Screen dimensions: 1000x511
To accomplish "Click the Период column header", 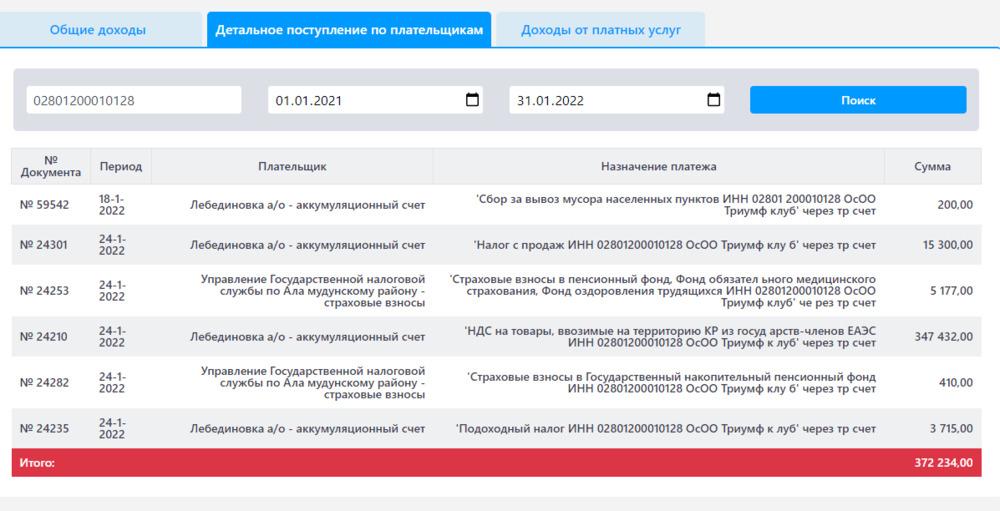I will pyautogui.click(x=121, y=166).
